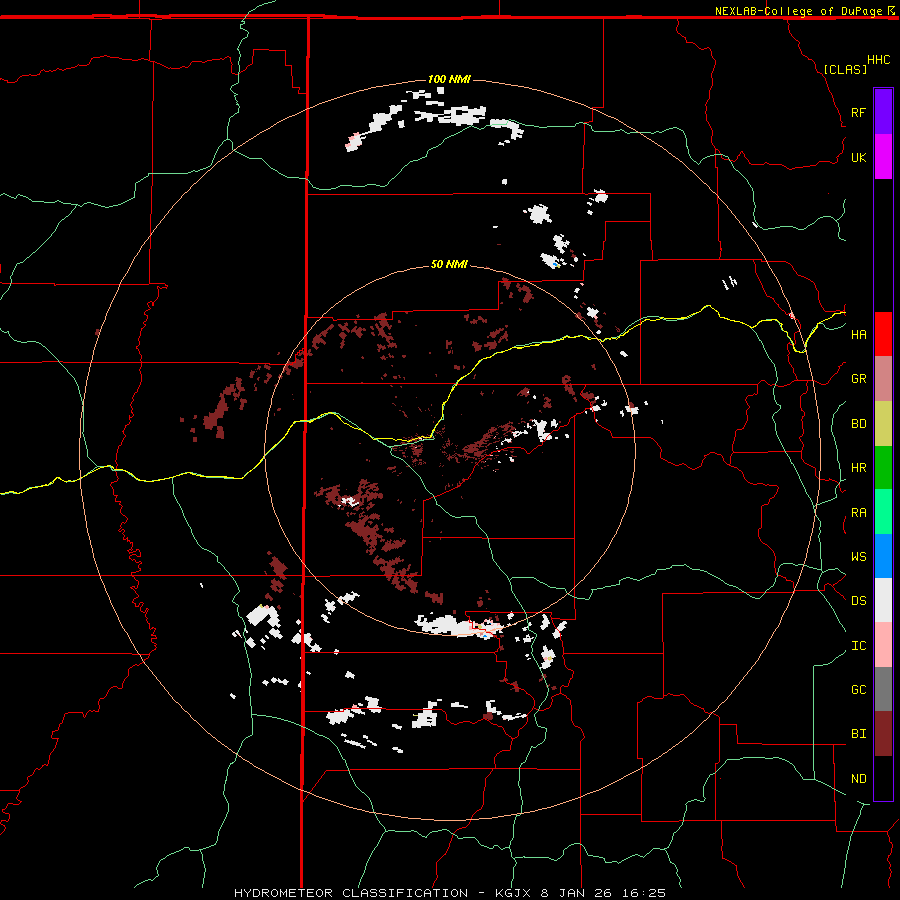Click the WS blue legend swatch
Screen dimensions: 900x900
coord(883,556)
